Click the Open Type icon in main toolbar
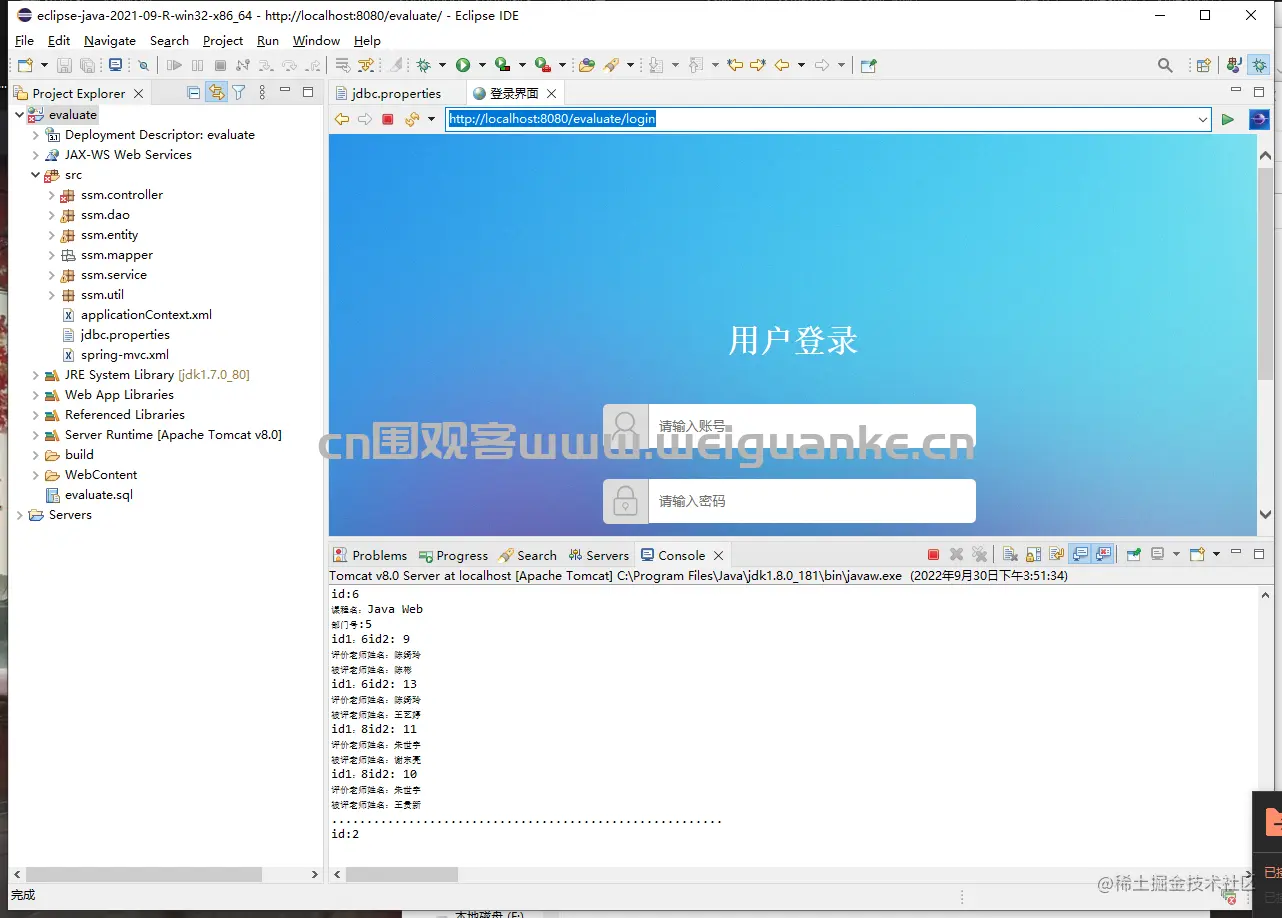This screenshot has width=1282, height=918. click(586, 65)
